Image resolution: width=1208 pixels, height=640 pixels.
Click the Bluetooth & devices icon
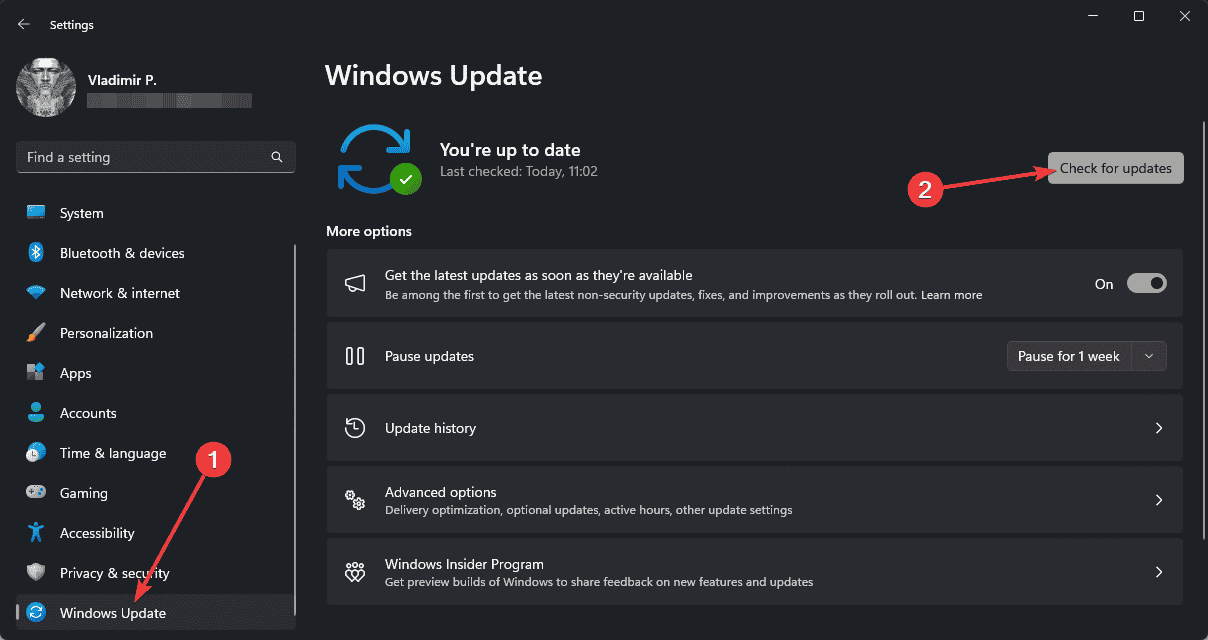tap(37, 253)
